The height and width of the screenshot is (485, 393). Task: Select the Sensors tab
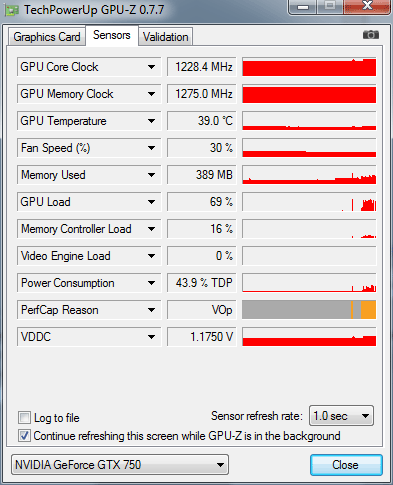112,35
